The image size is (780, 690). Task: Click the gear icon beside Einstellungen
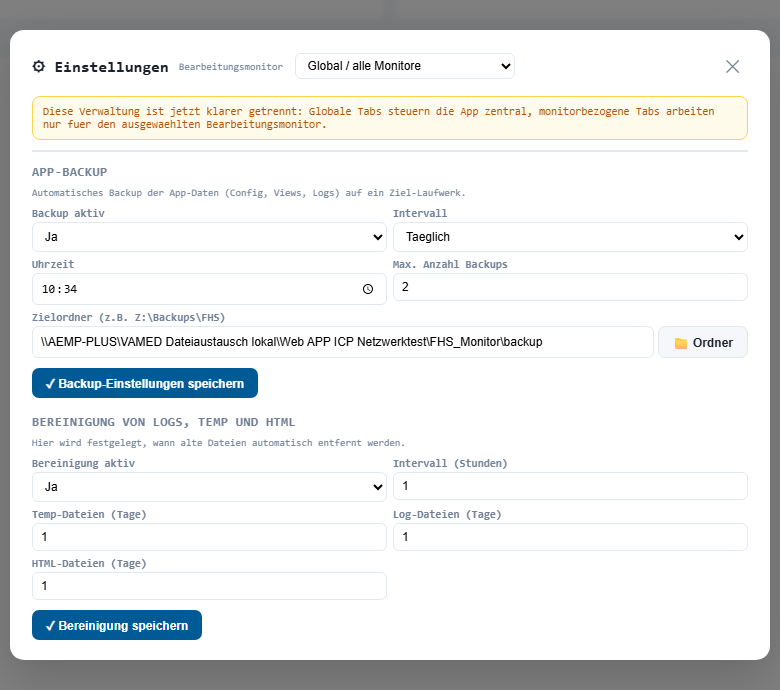[39, 67]
